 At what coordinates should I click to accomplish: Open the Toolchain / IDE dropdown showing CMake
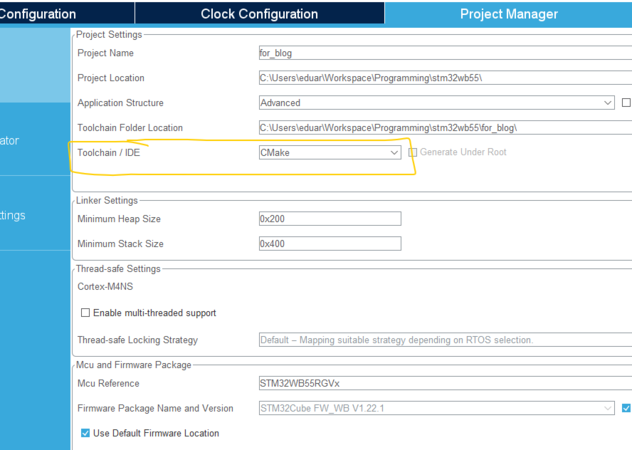click(330, 152)
